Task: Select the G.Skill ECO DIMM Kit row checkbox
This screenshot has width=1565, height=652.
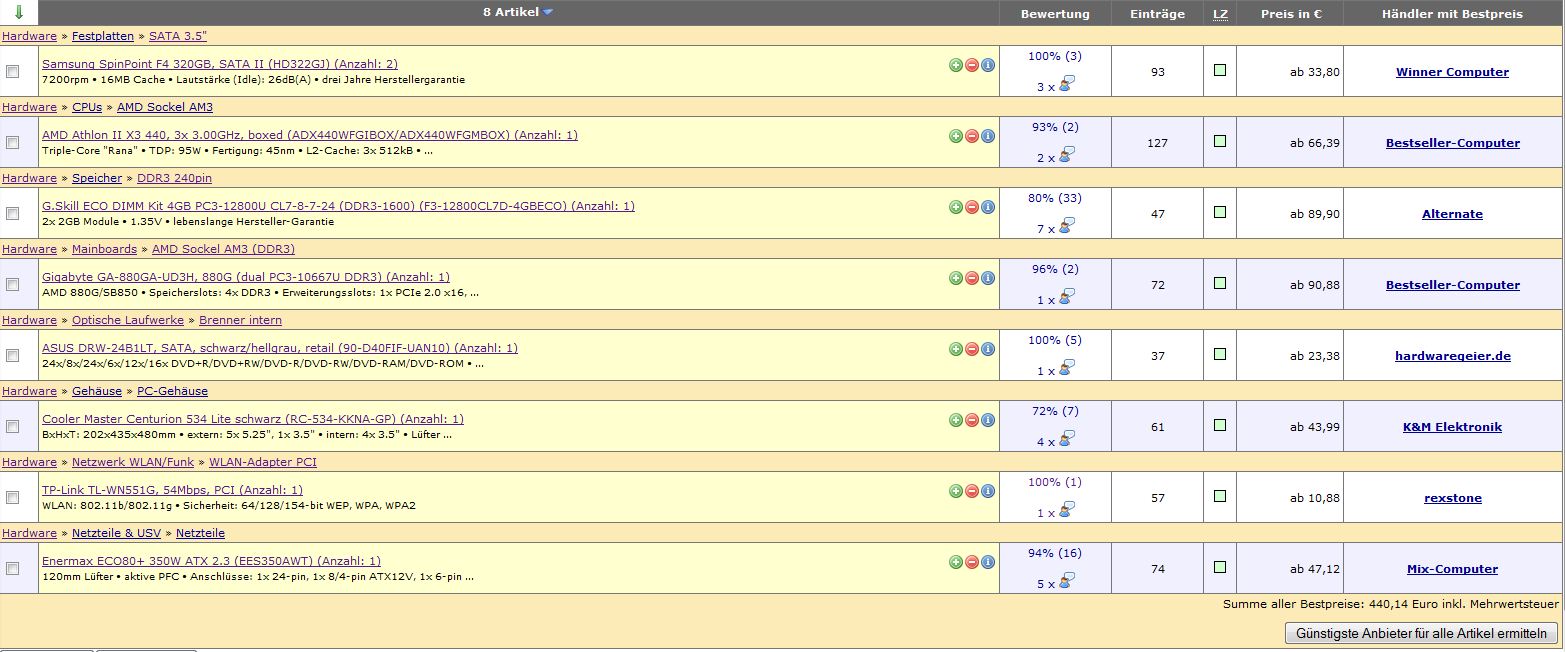Action: (13, 213)
